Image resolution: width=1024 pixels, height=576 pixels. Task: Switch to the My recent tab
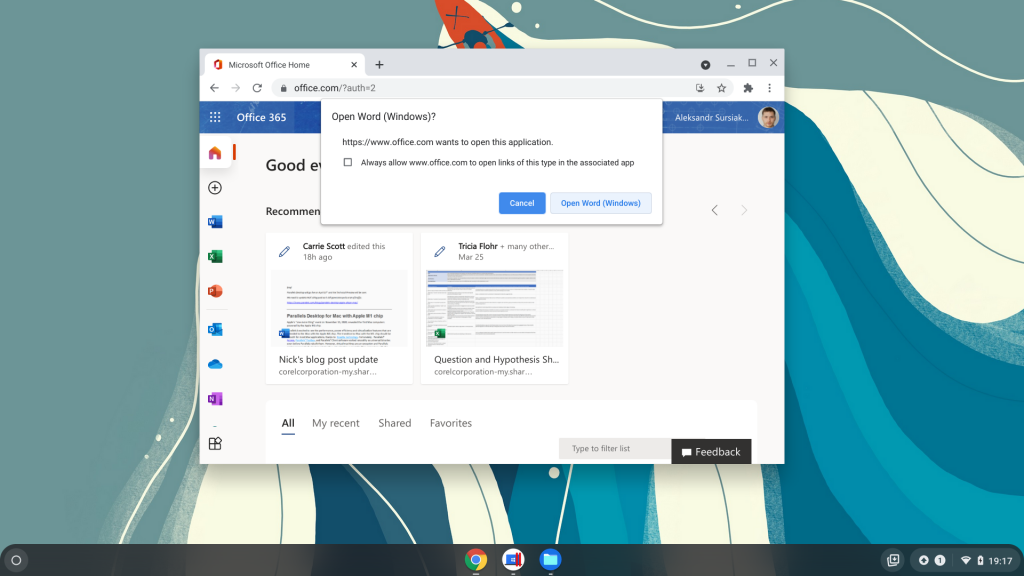tap(336, 423)
